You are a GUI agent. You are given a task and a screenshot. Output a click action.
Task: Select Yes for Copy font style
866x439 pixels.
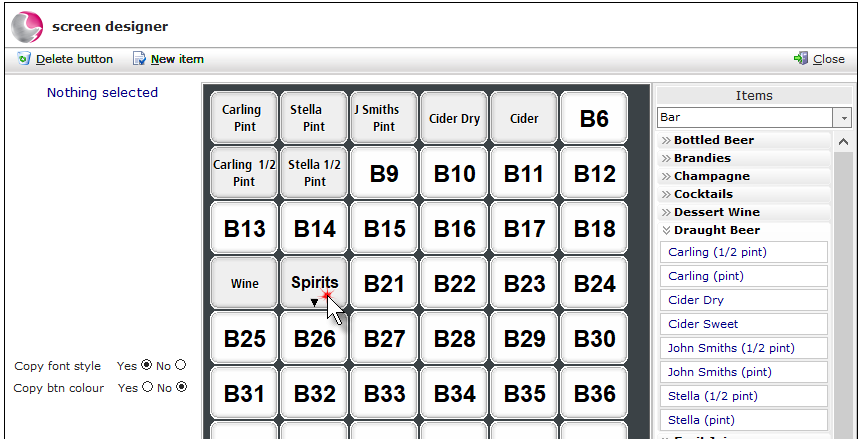coord(146,364)
